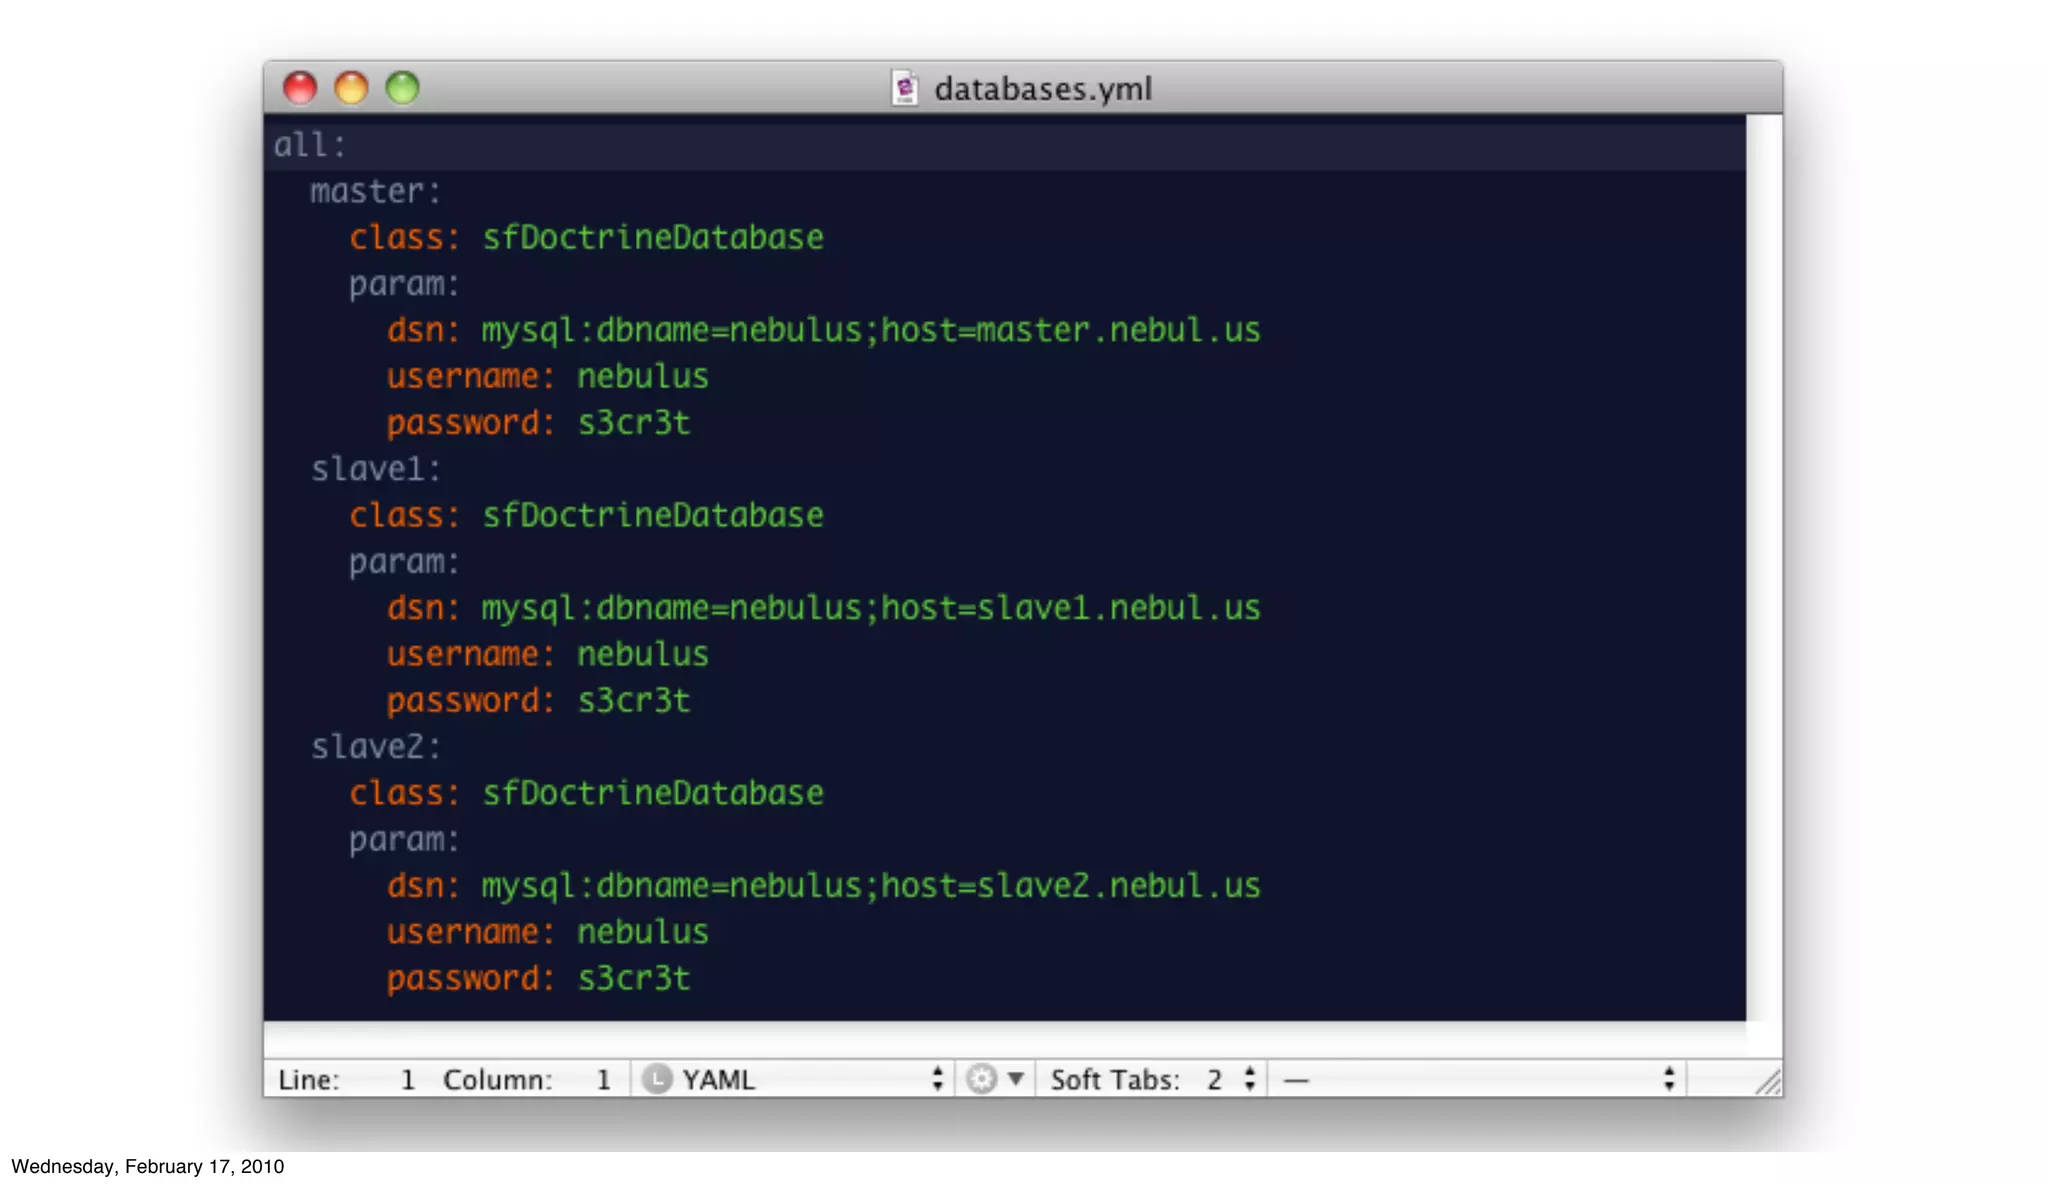This screenshot has height=1184, width=2048.
Task: Click the Line number field in status bar
Action: point(406,1080)
